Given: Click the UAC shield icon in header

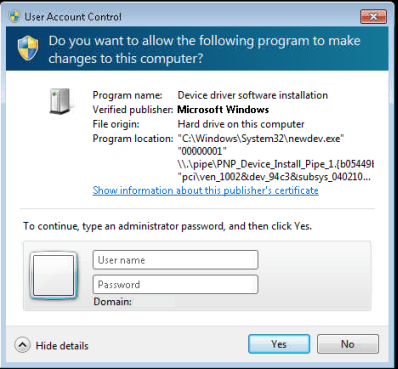Looking at the screenshot, I should tap(28, 48).
